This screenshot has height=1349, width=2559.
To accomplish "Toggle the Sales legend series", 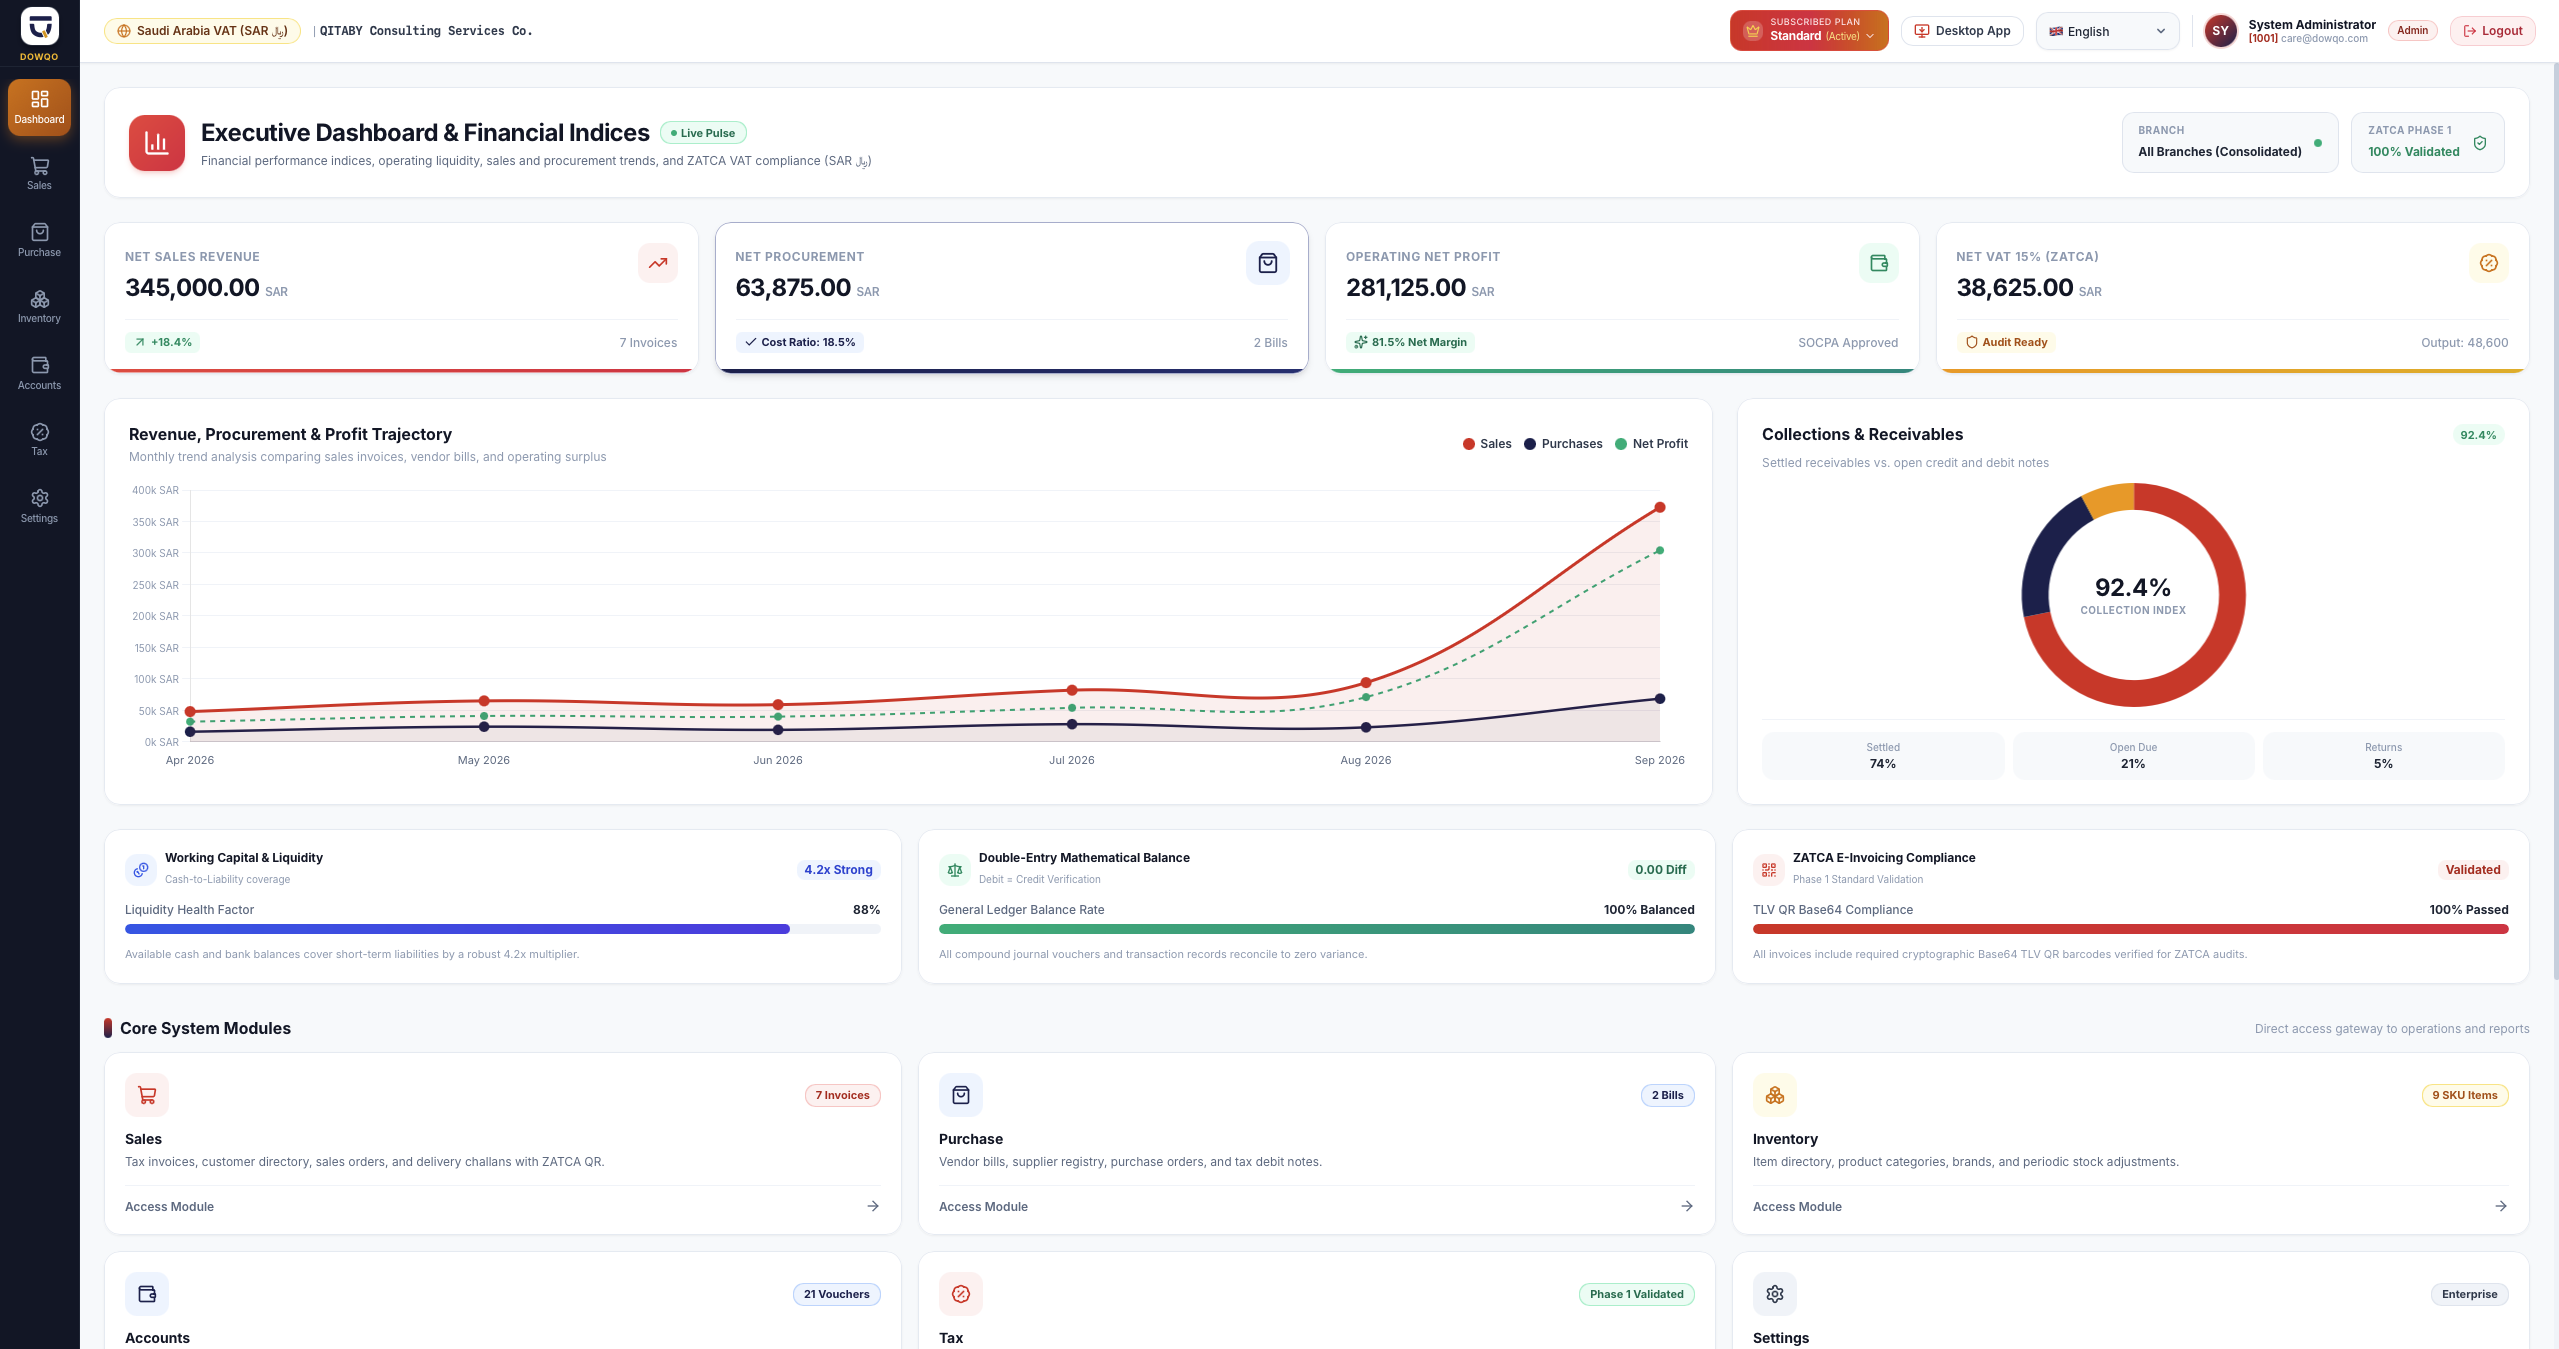I will tap(1487, 444).
